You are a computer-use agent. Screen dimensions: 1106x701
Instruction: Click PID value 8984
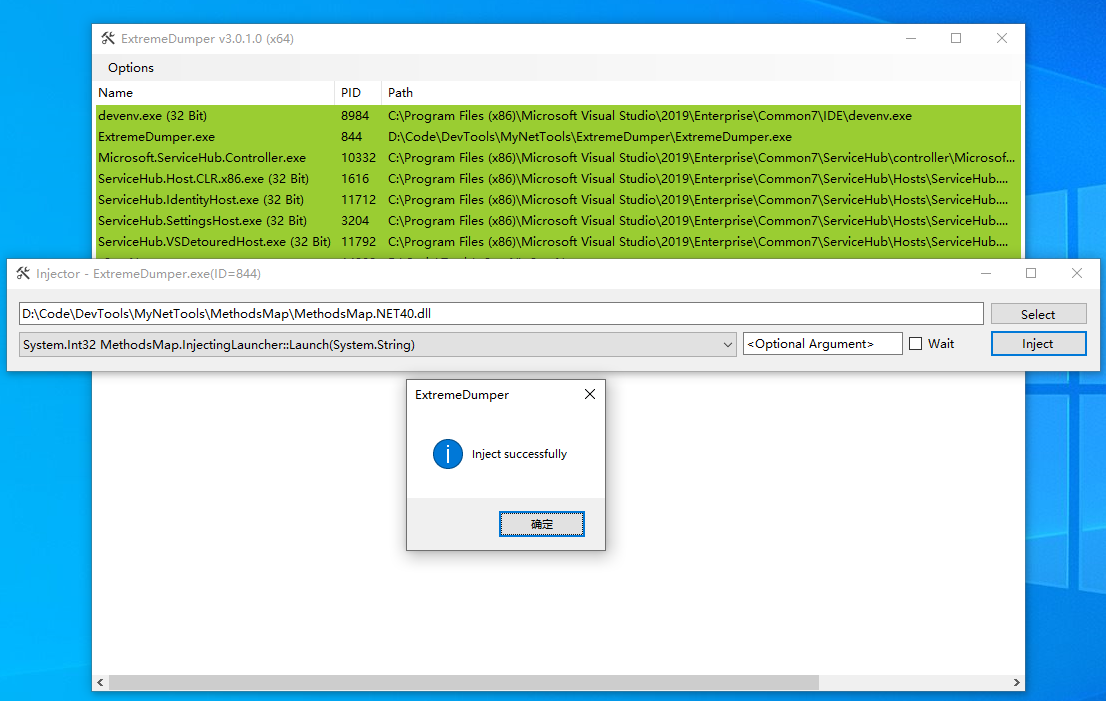click(355, 116)
